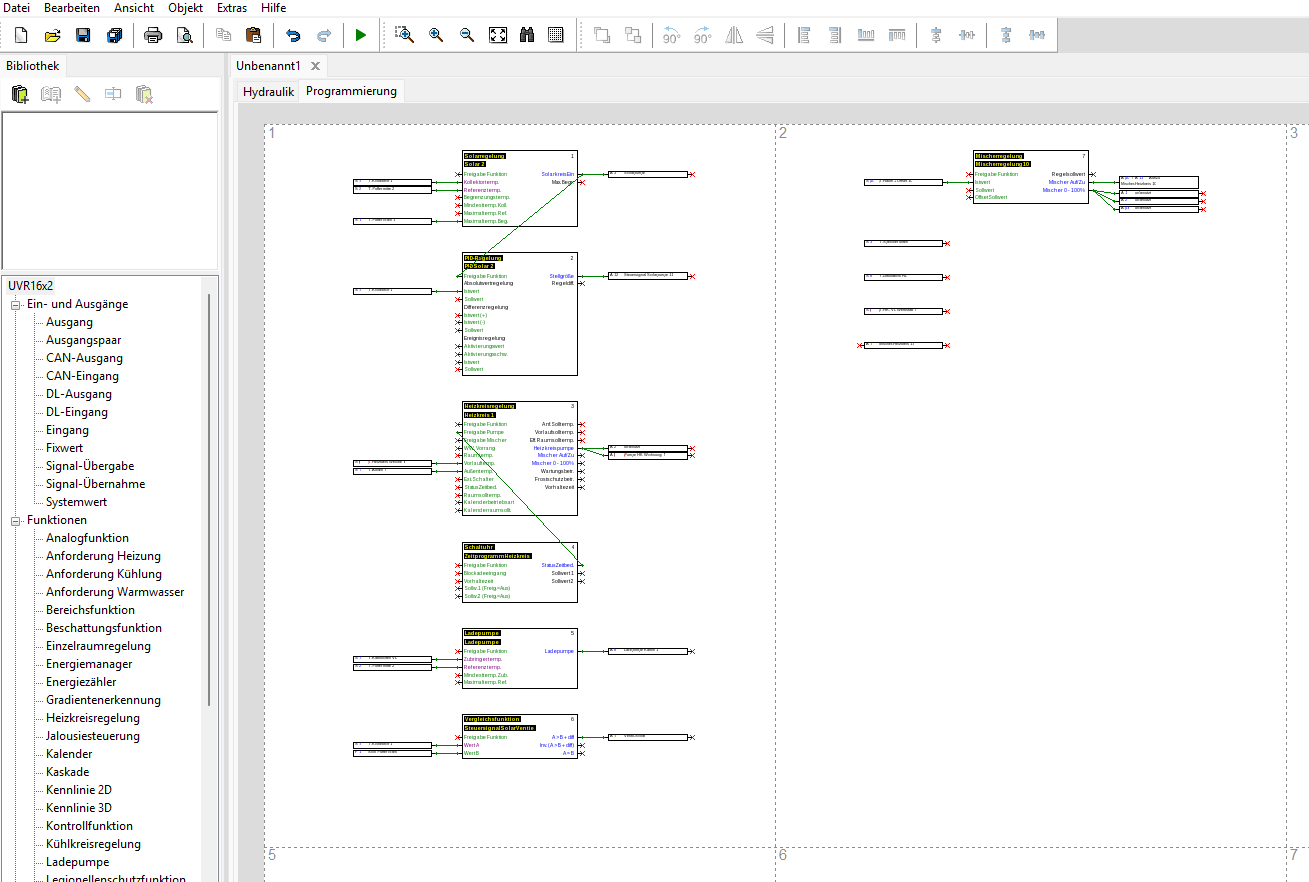Select CAN-Eingang in the tree
This screenshot has height=882, width=1309.
click(82, 376)
